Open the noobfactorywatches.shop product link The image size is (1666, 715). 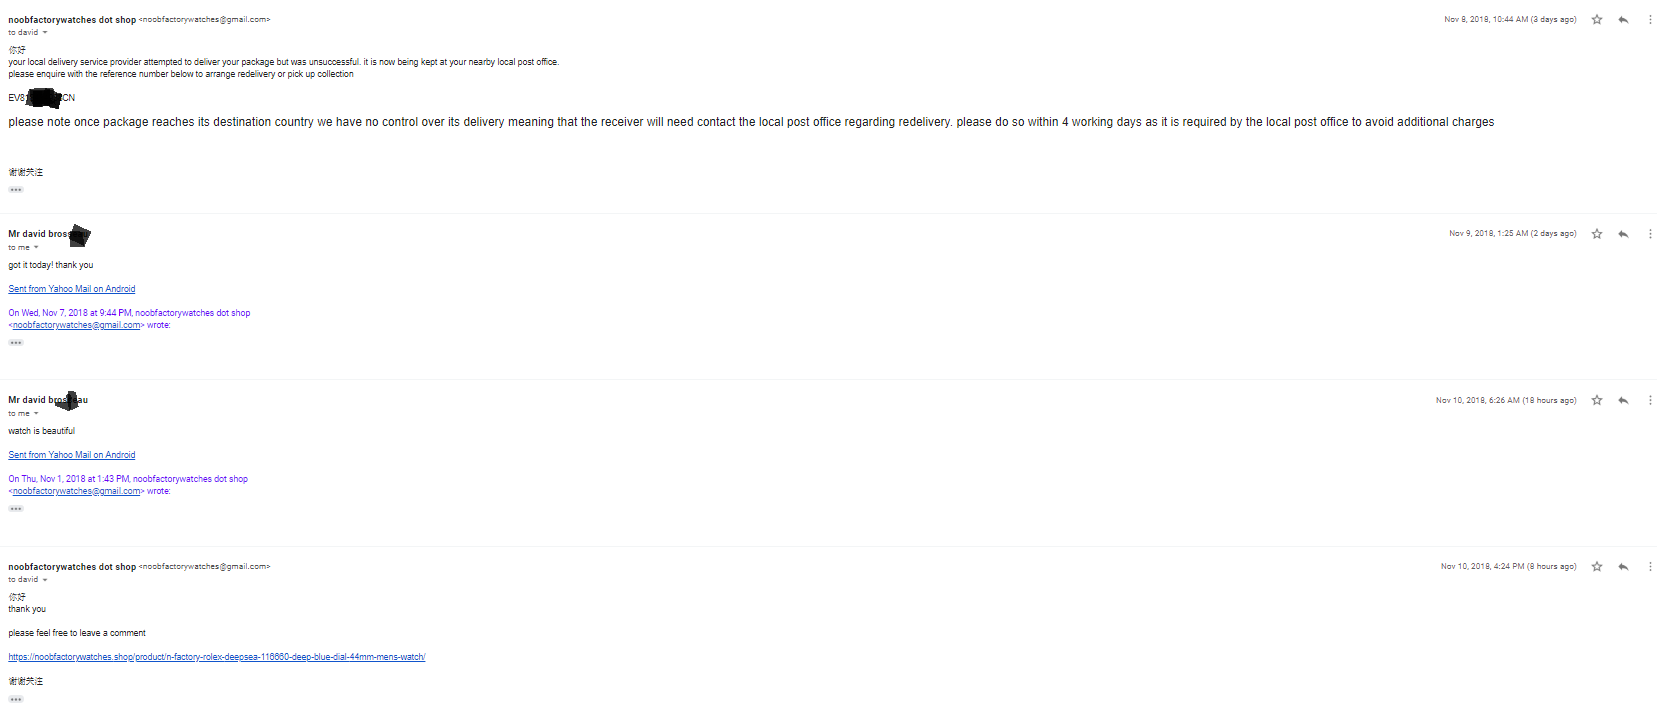coord(217,657)
